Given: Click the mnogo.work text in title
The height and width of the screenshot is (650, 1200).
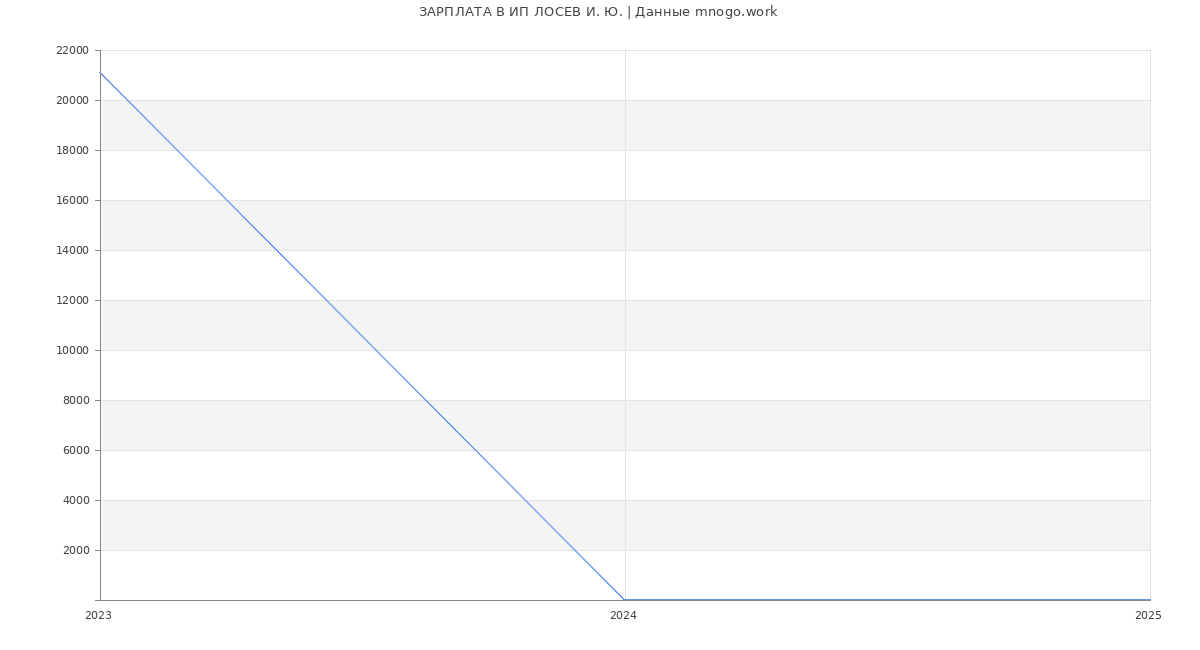Looking at the screenshot, I should coord(736,12).
